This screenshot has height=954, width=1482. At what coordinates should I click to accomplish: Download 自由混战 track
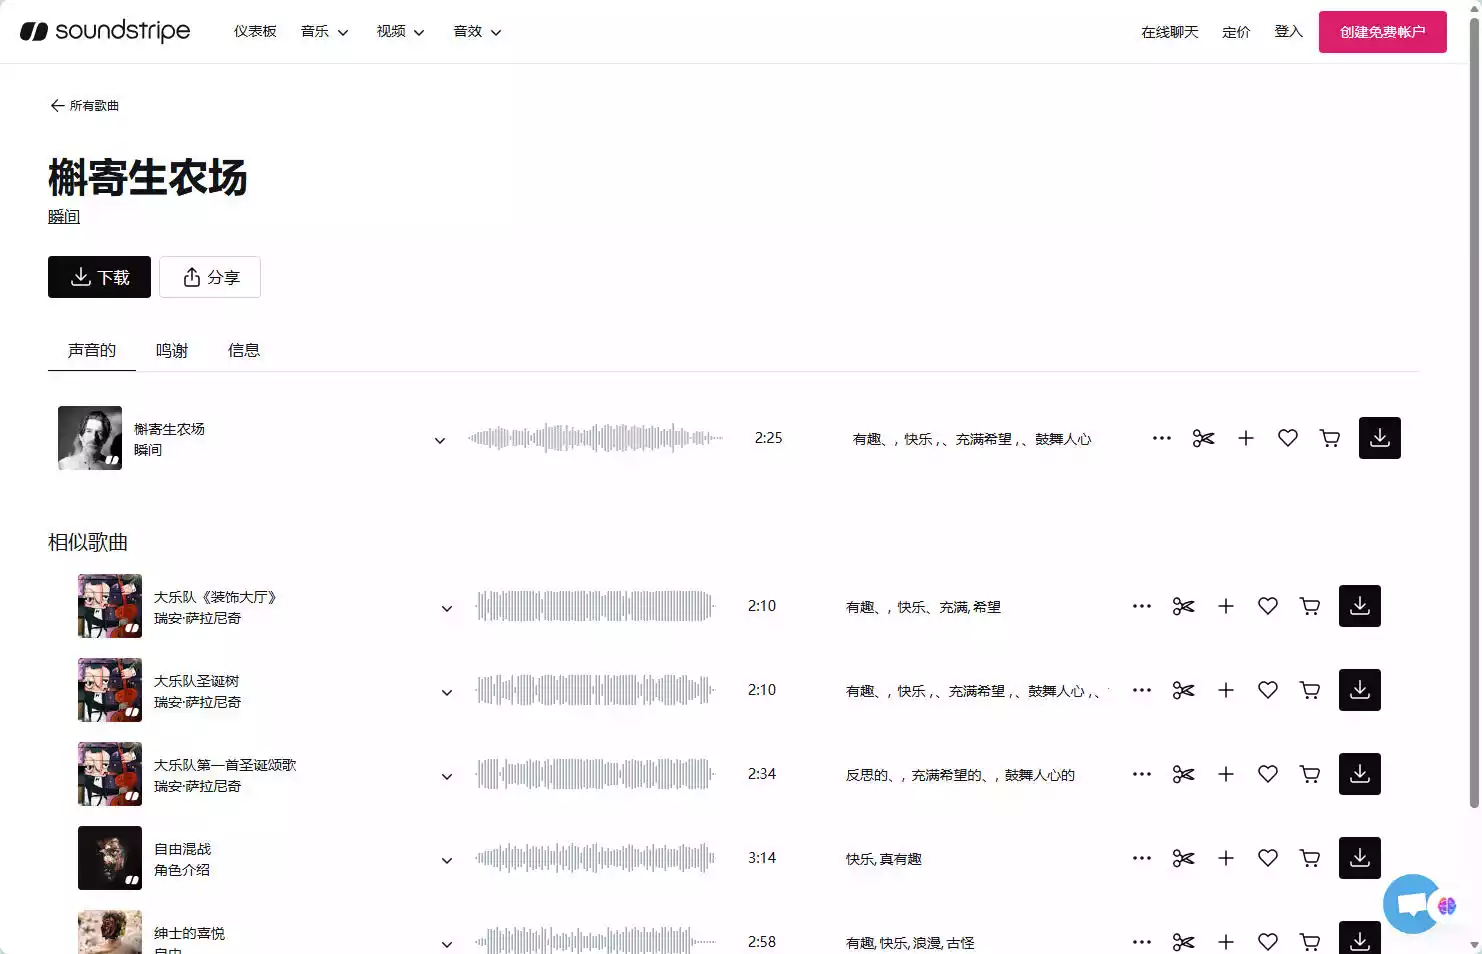(1360, 858)
